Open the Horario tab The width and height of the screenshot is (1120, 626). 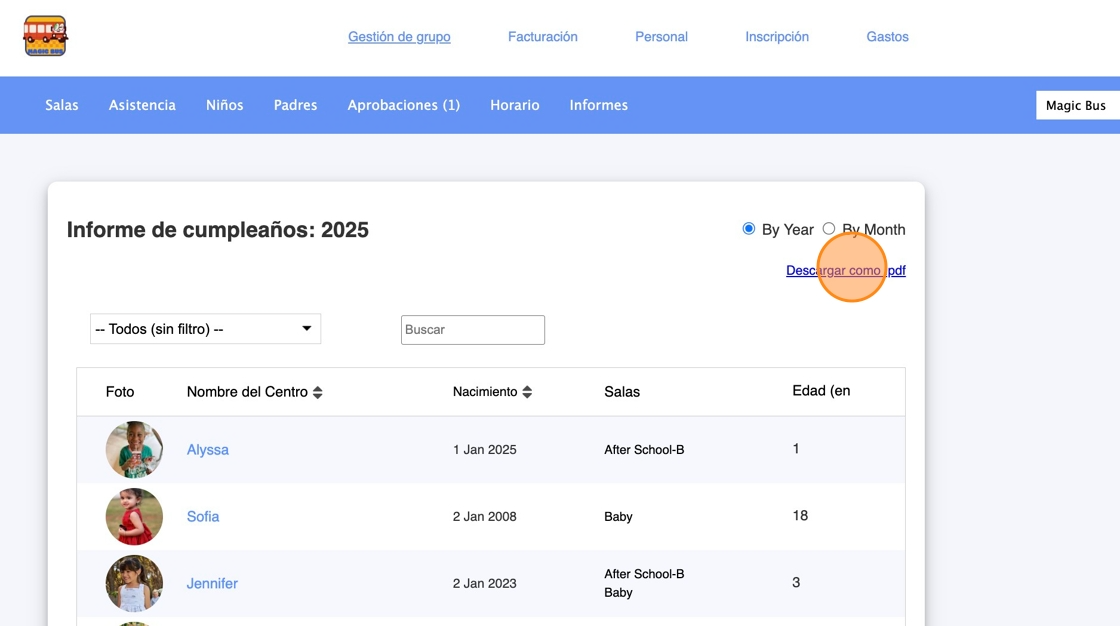pos(514,105)
